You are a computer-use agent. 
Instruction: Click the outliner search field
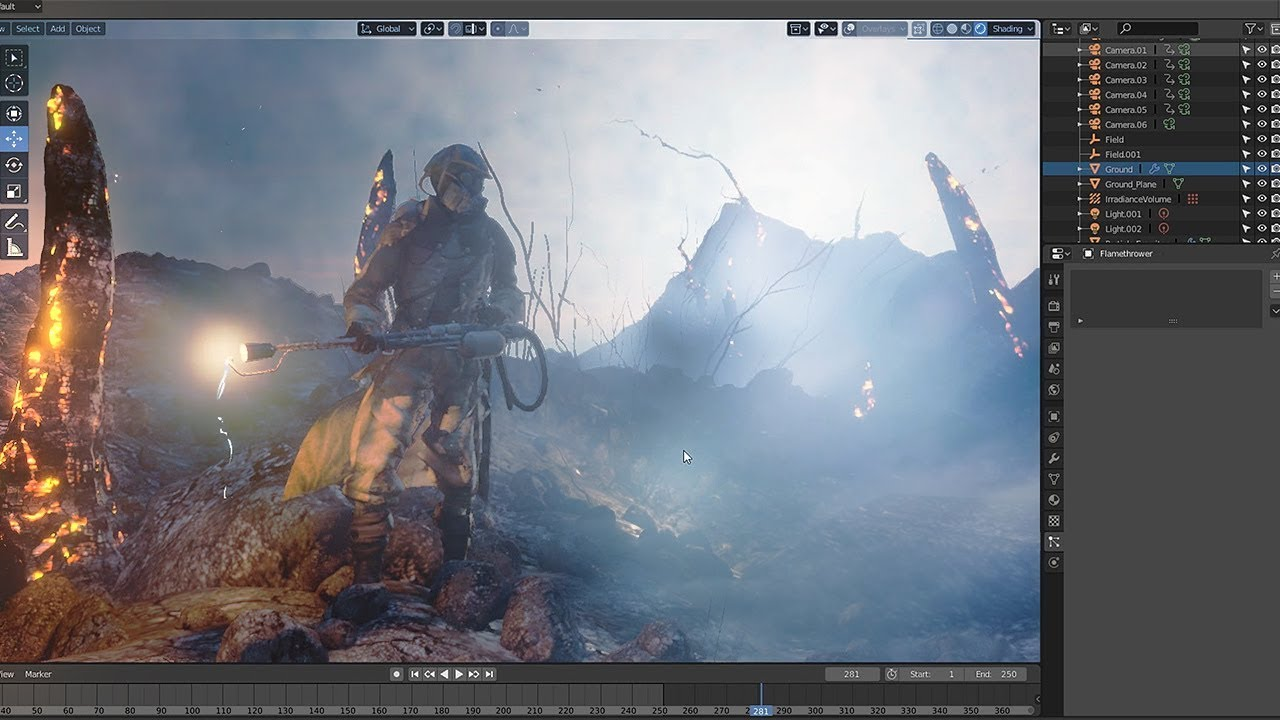coord(1157,29)
